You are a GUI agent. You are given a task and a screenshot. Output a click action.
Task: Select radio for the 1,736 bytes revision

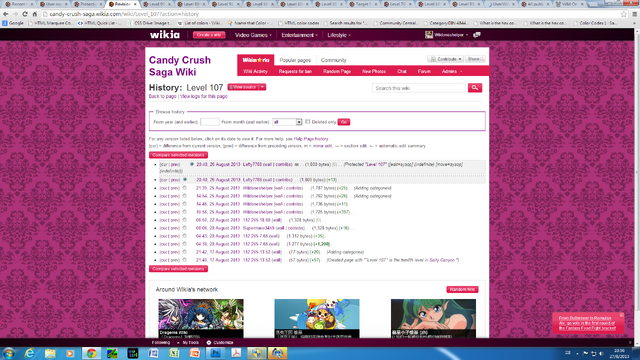click(x=184, y=204)
